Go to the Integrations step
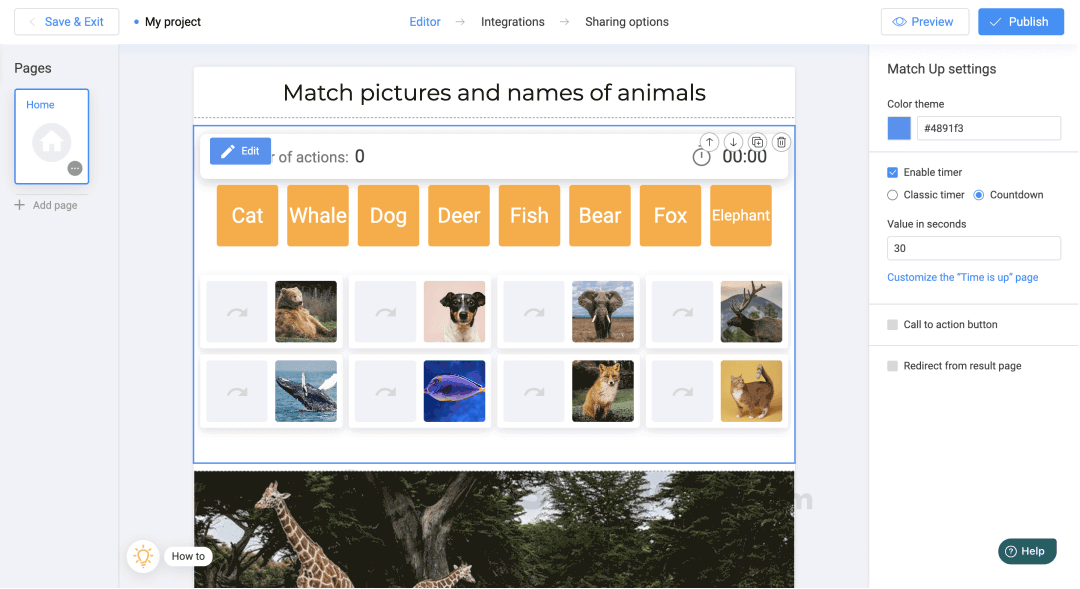Screen dimensions: 1080x589 [x=512, y=21]
